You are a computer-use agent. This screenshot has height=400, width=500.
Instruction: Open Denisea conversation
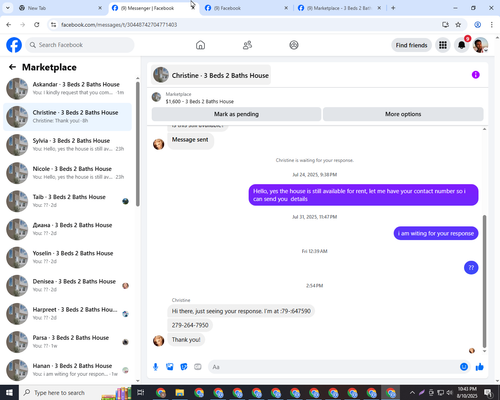pyautogui.click(x=68, y=286)
